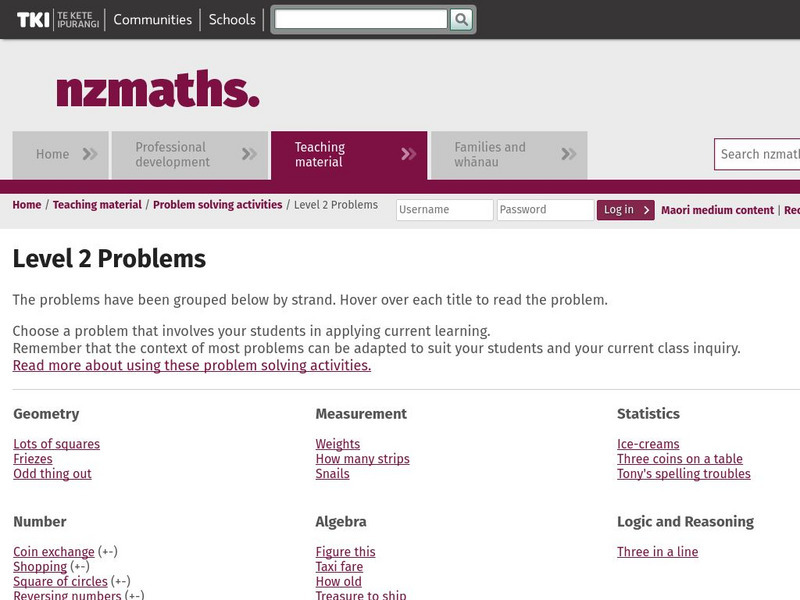Open the Weights problem

click(338, 444)
